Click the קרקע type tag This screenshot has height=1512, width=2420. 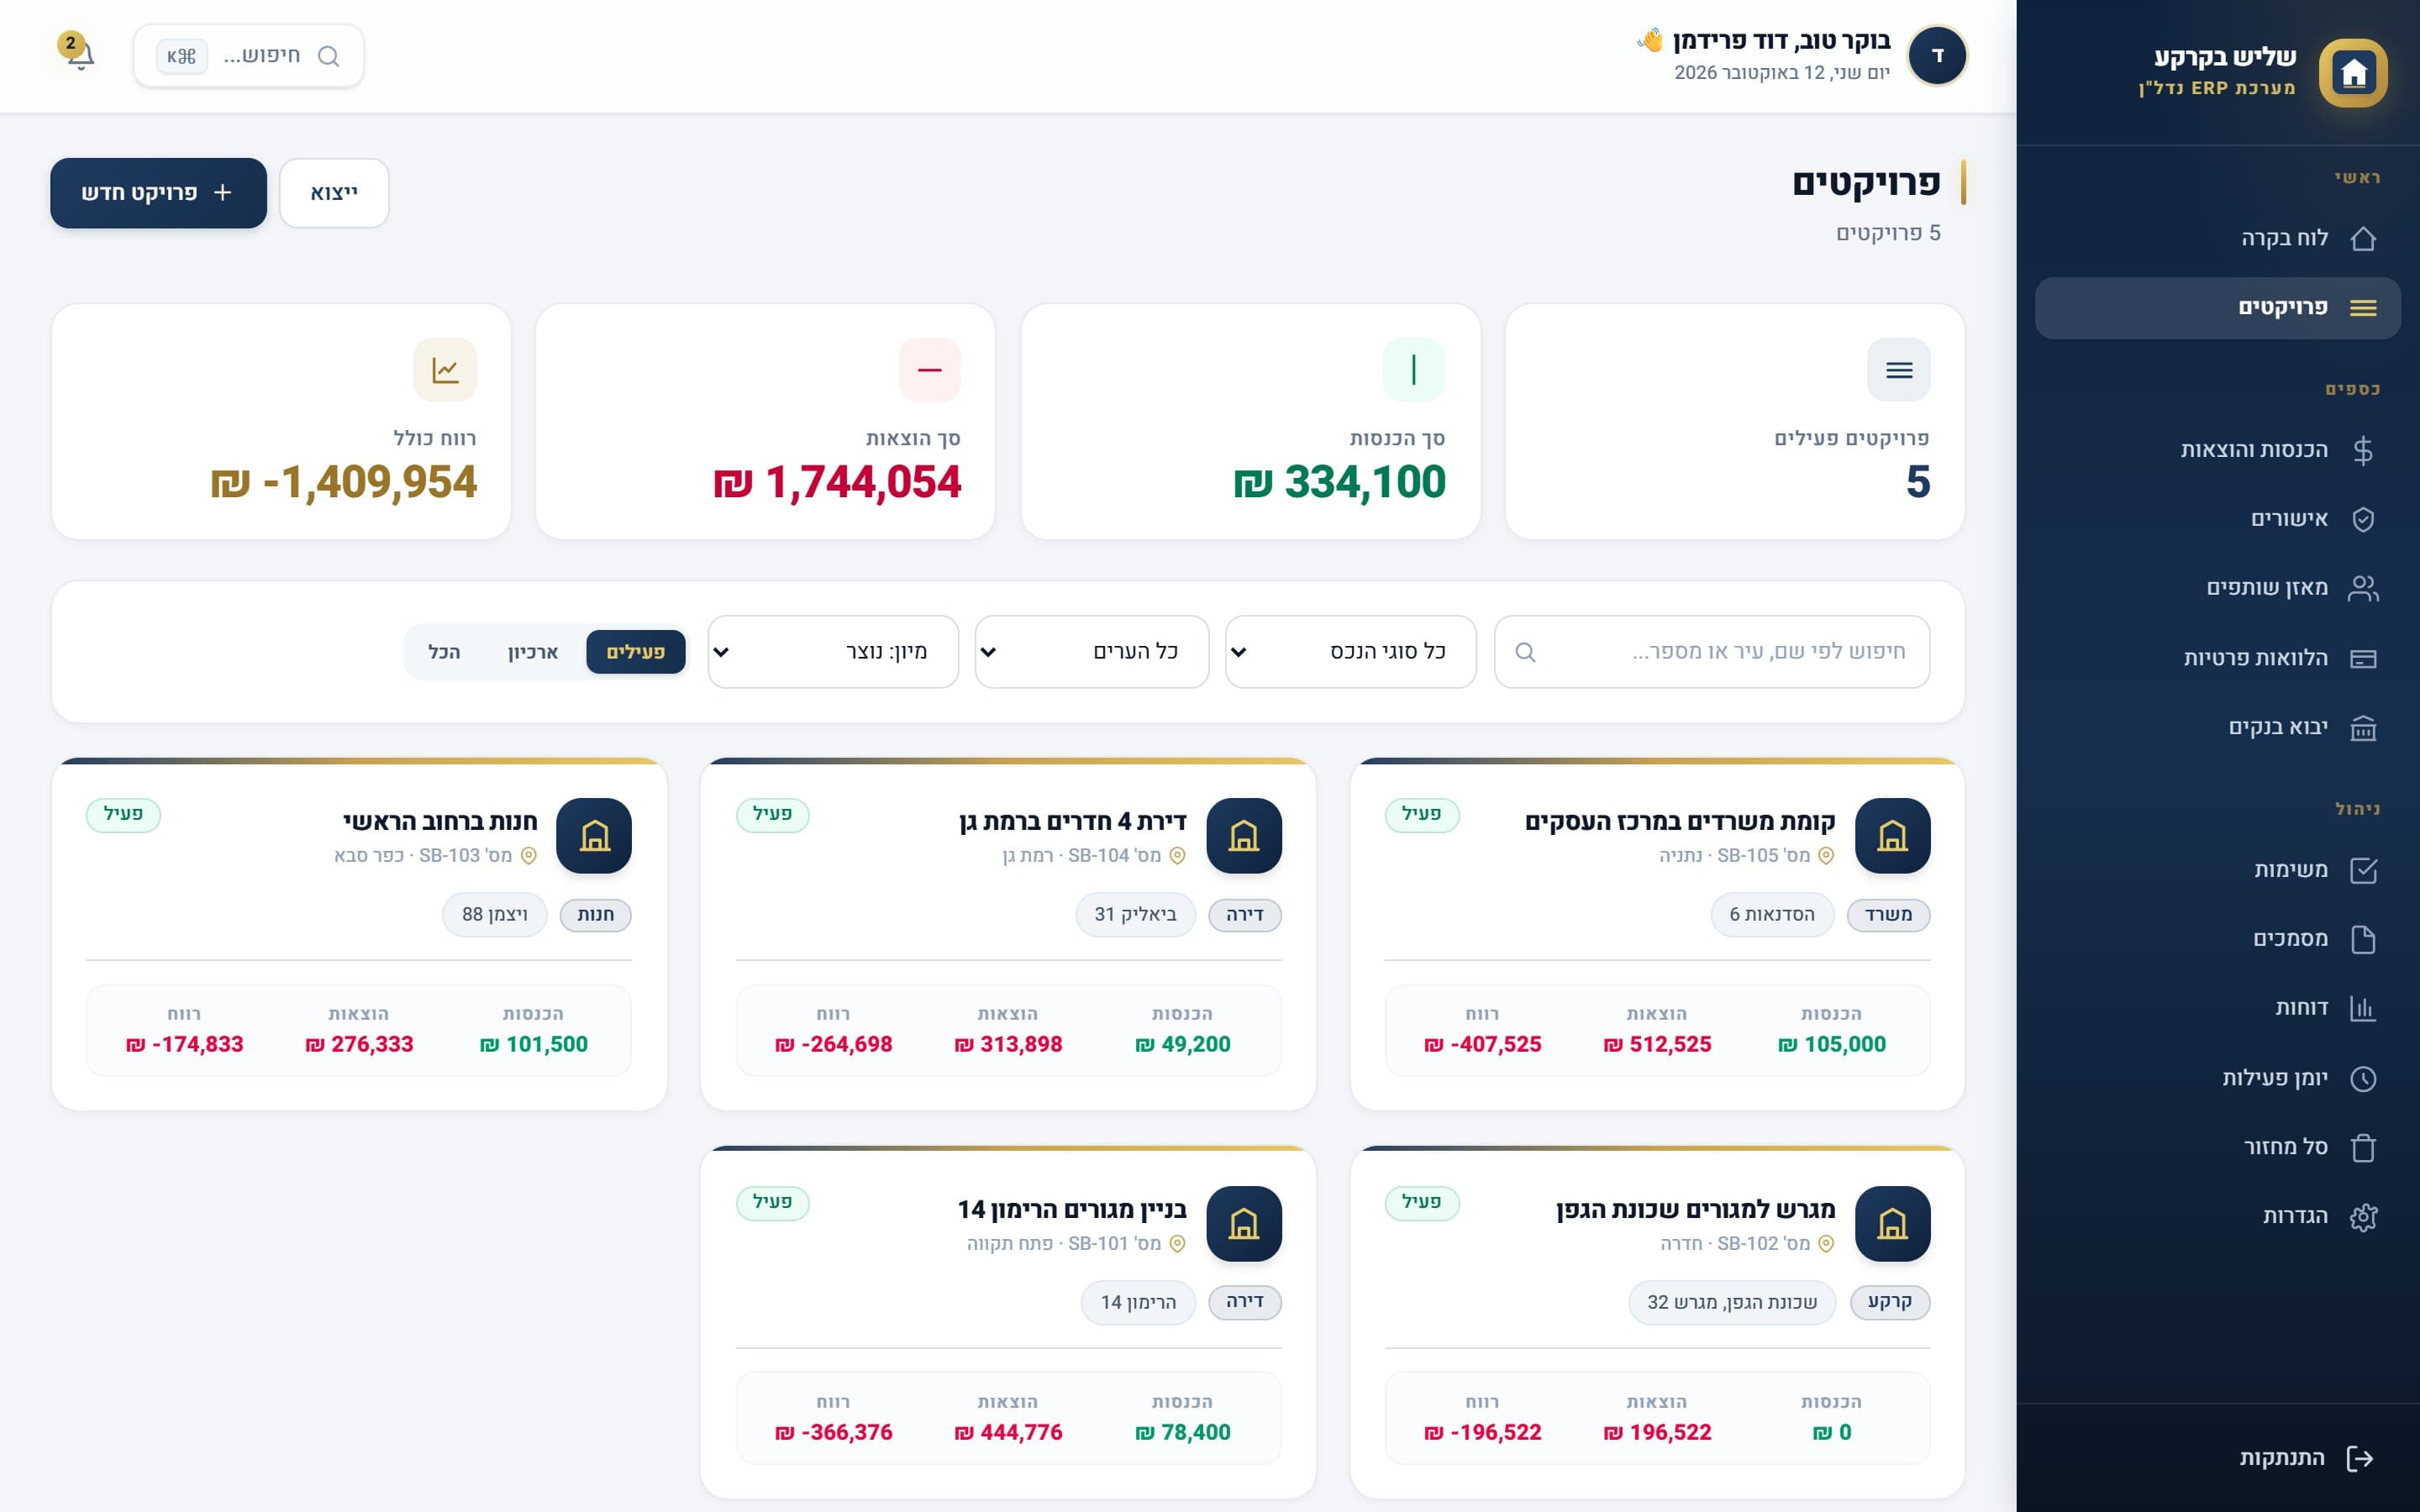1890,1302
